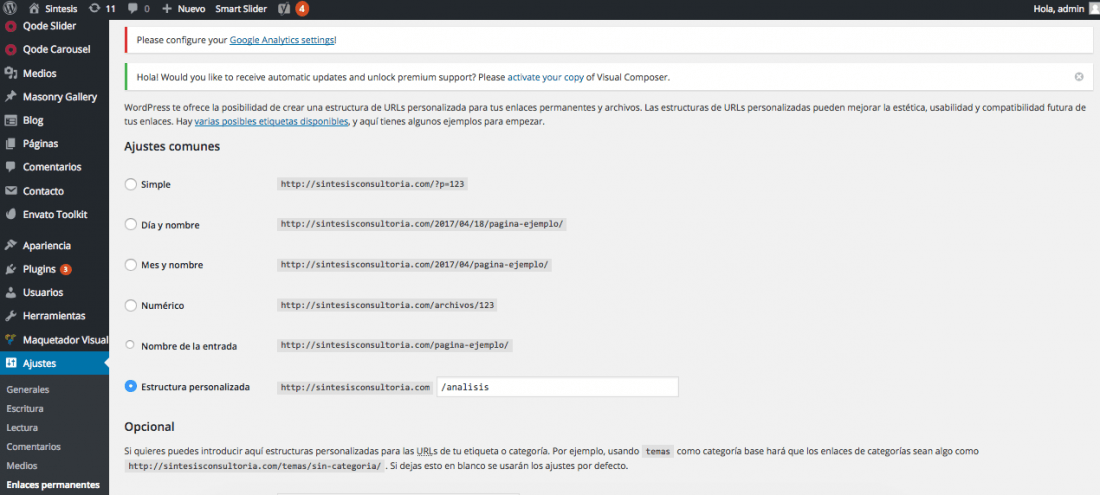Dismiss the Visual Composer notice
Viewport: 1100px width, 495px height.
(1079, 77)
